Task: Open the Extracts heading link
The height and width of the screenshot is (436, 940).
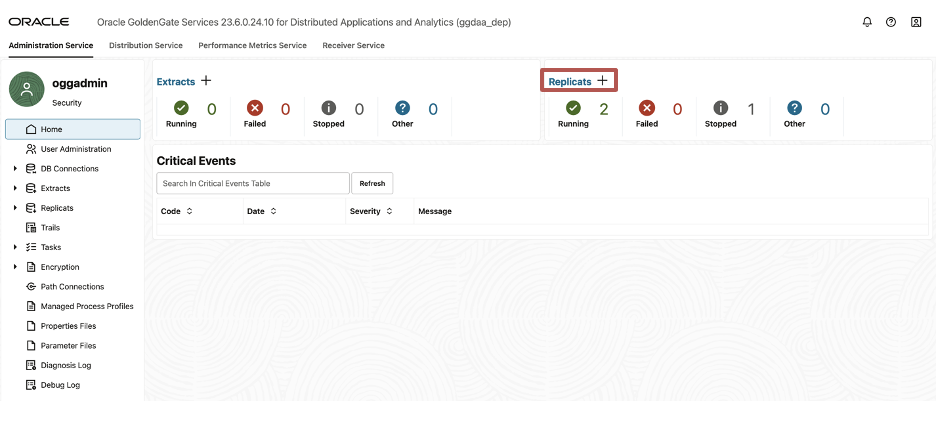Action: click(176, 82)
